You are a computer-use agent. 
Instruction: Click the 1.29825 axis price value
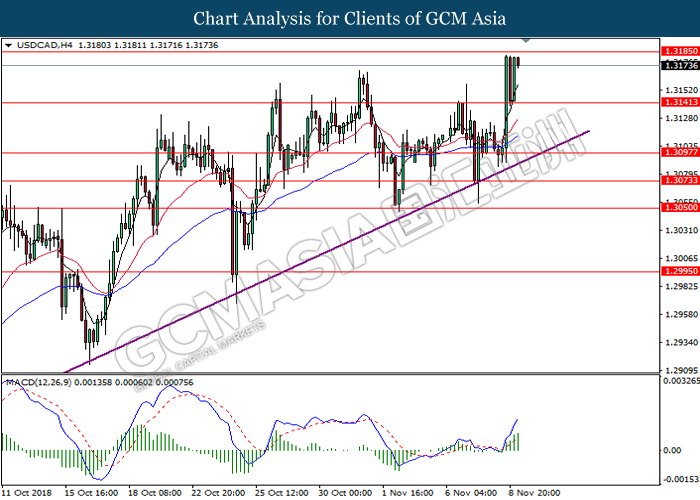pyautogui.click(x=681, y=287)
